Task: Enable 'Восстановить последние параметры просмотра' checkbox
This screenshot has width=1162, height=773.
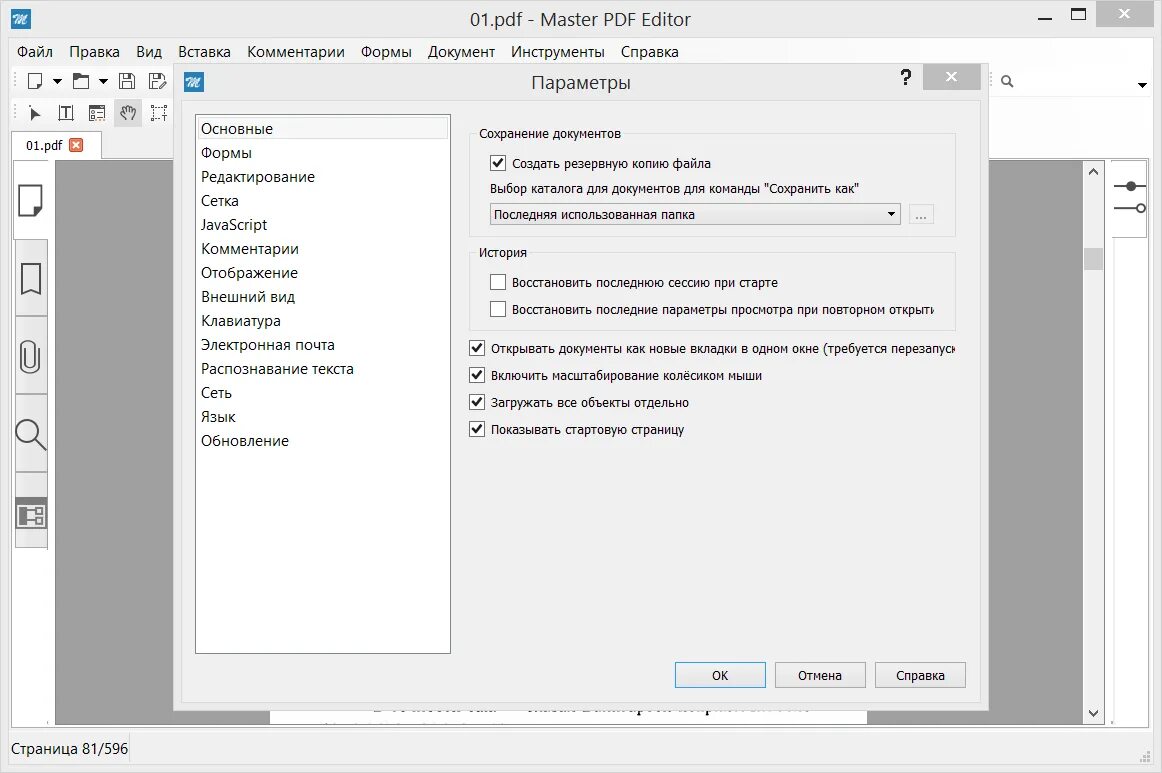Action: coord(498,309)
